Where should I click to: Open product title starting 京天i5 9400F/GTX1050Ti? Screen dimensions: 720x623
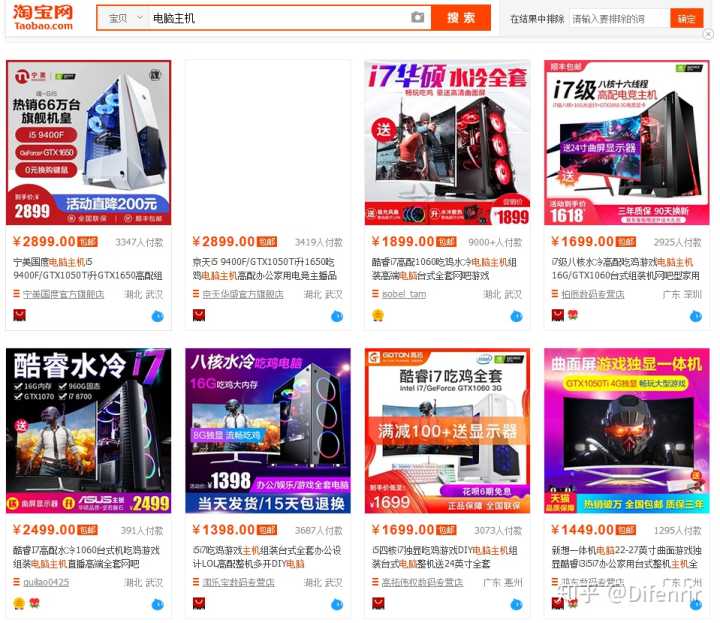264,269
